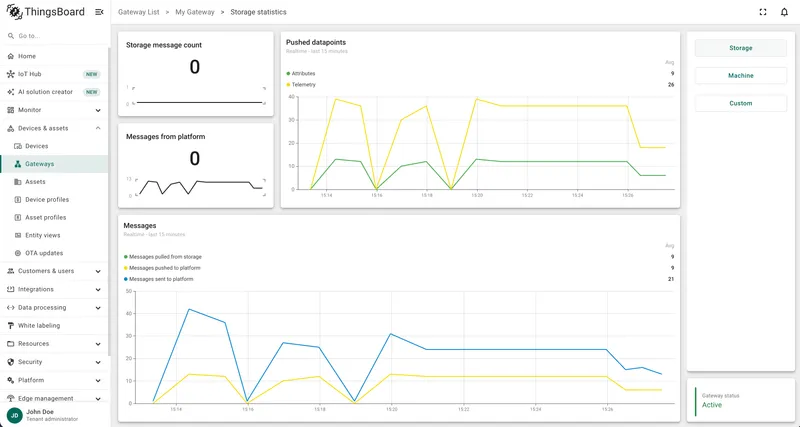The height and width of the screenshot is (427, 800).
Task: Click the Storage statistics breadcrumb text
Action: pyautogui.click(x=258, y=12)
